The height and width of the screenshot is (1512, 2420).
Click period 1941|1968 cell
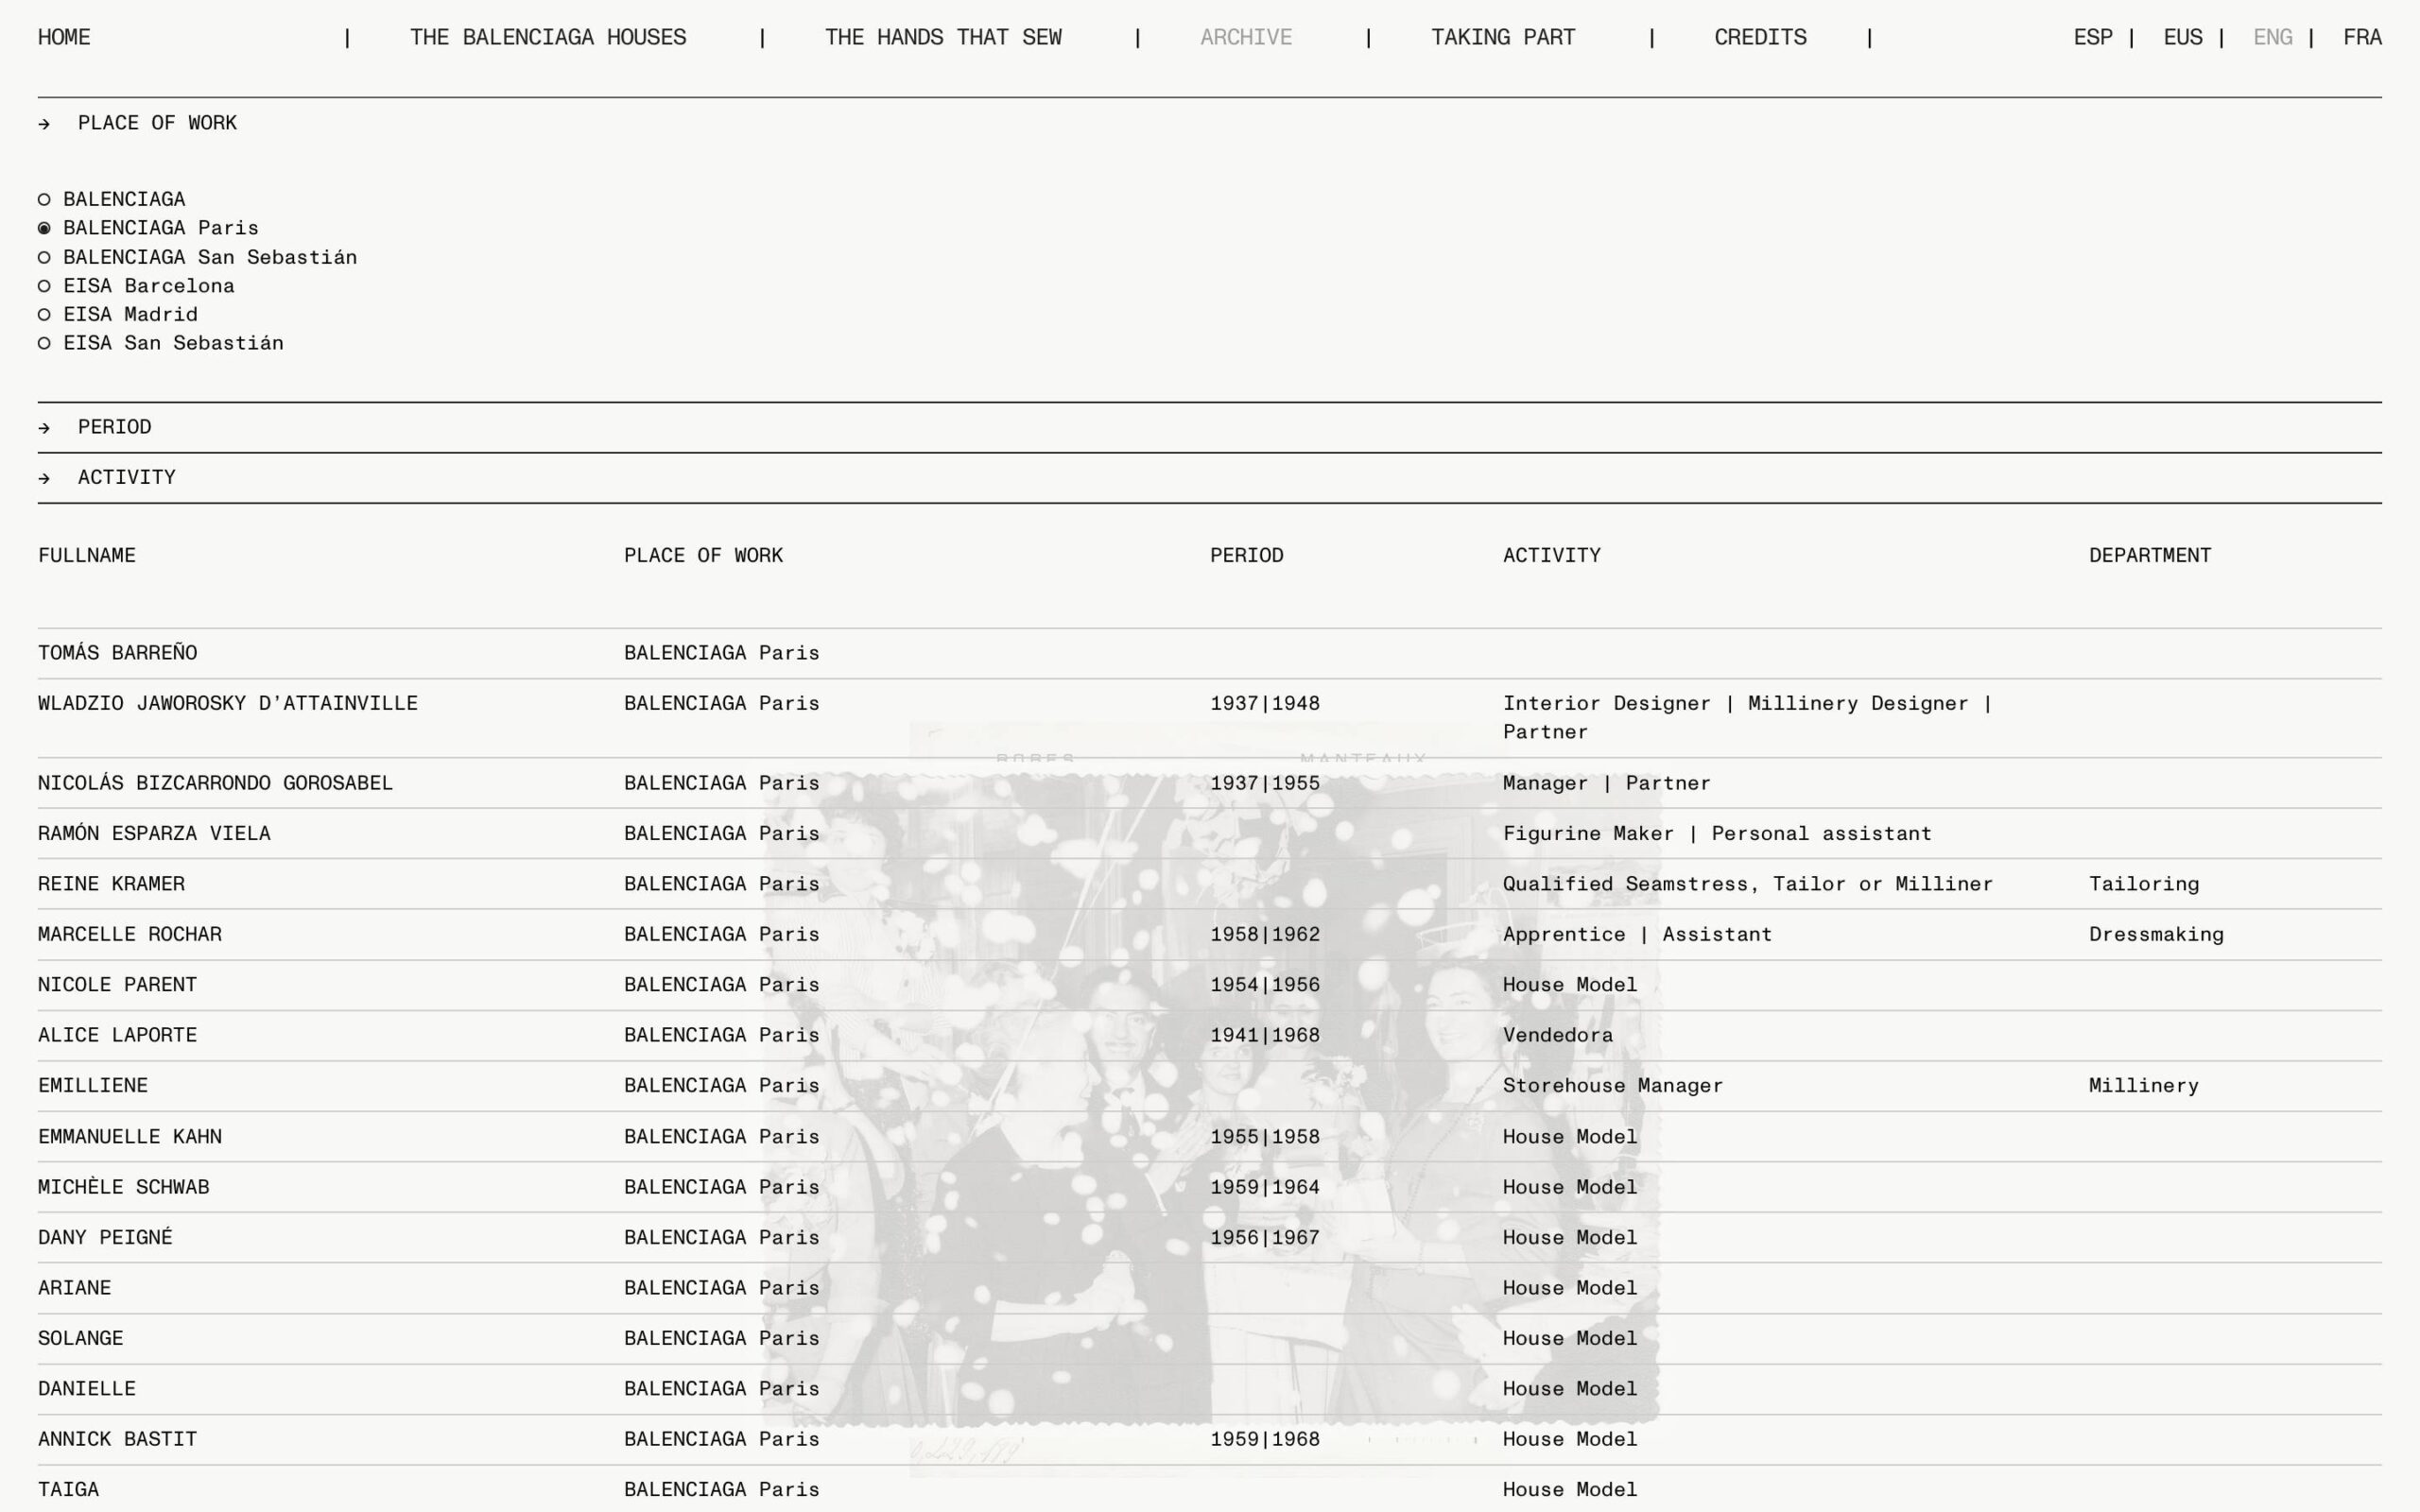1265,1036
